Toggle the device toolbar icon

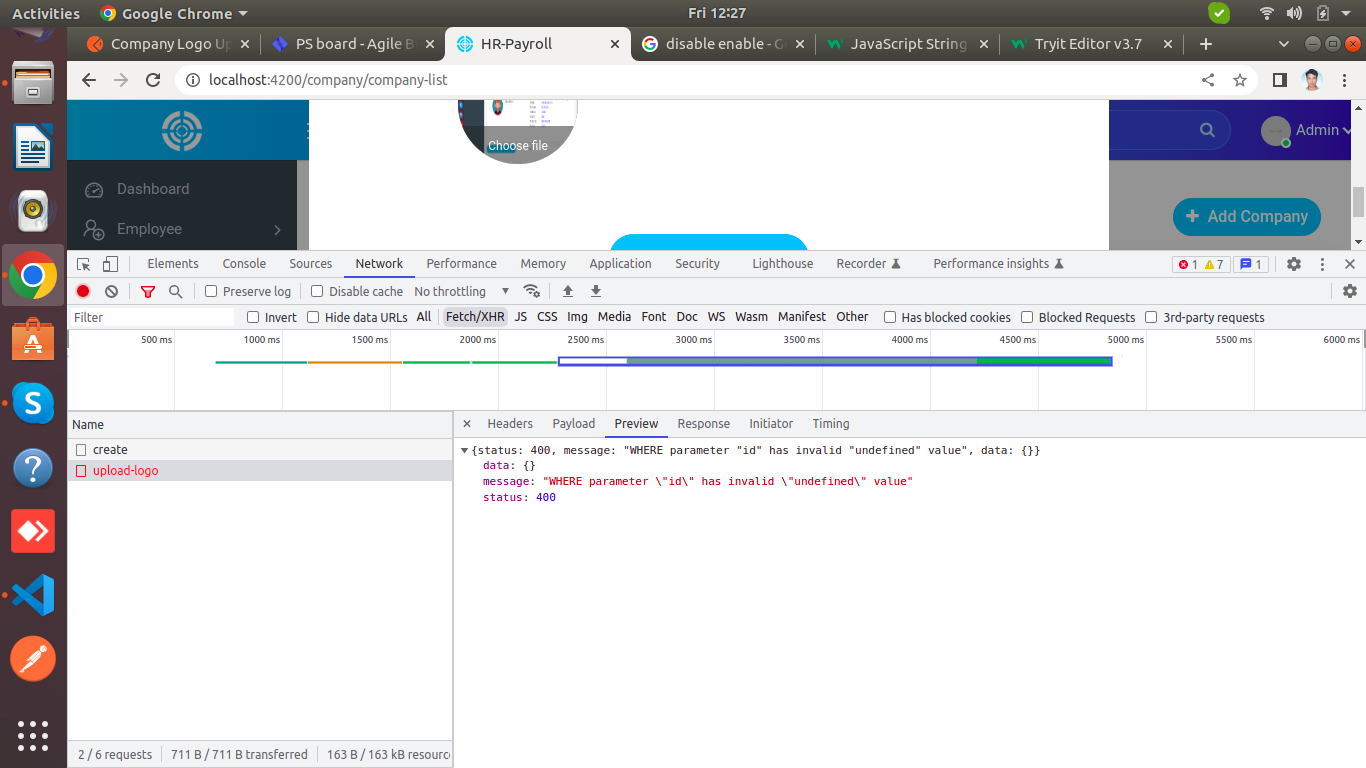tap(110, 264)
